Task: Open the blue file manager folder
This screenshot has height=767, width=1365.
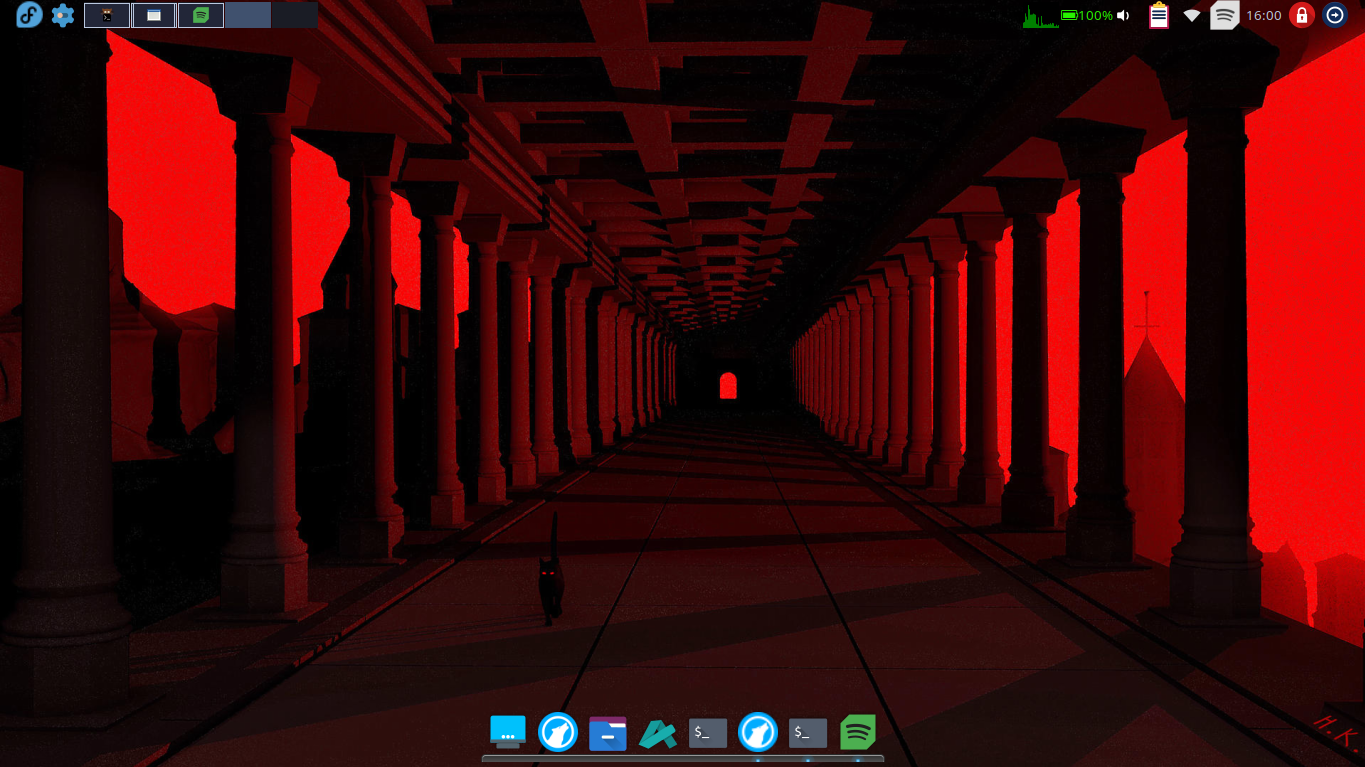Action: 608,733
